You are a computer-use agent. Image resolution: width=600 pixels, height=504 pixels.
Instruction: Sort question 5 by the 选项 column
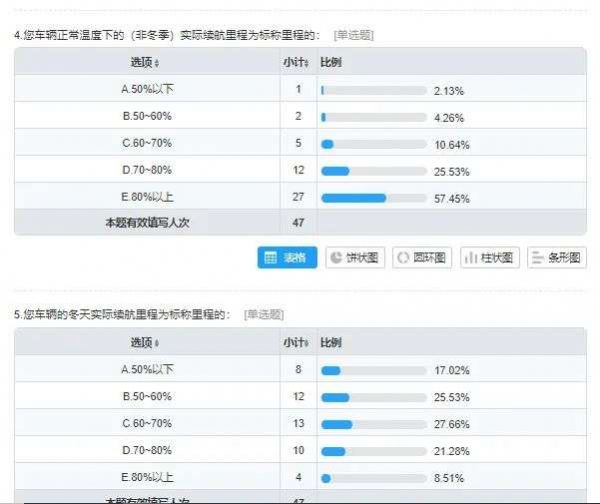[146, 343]
